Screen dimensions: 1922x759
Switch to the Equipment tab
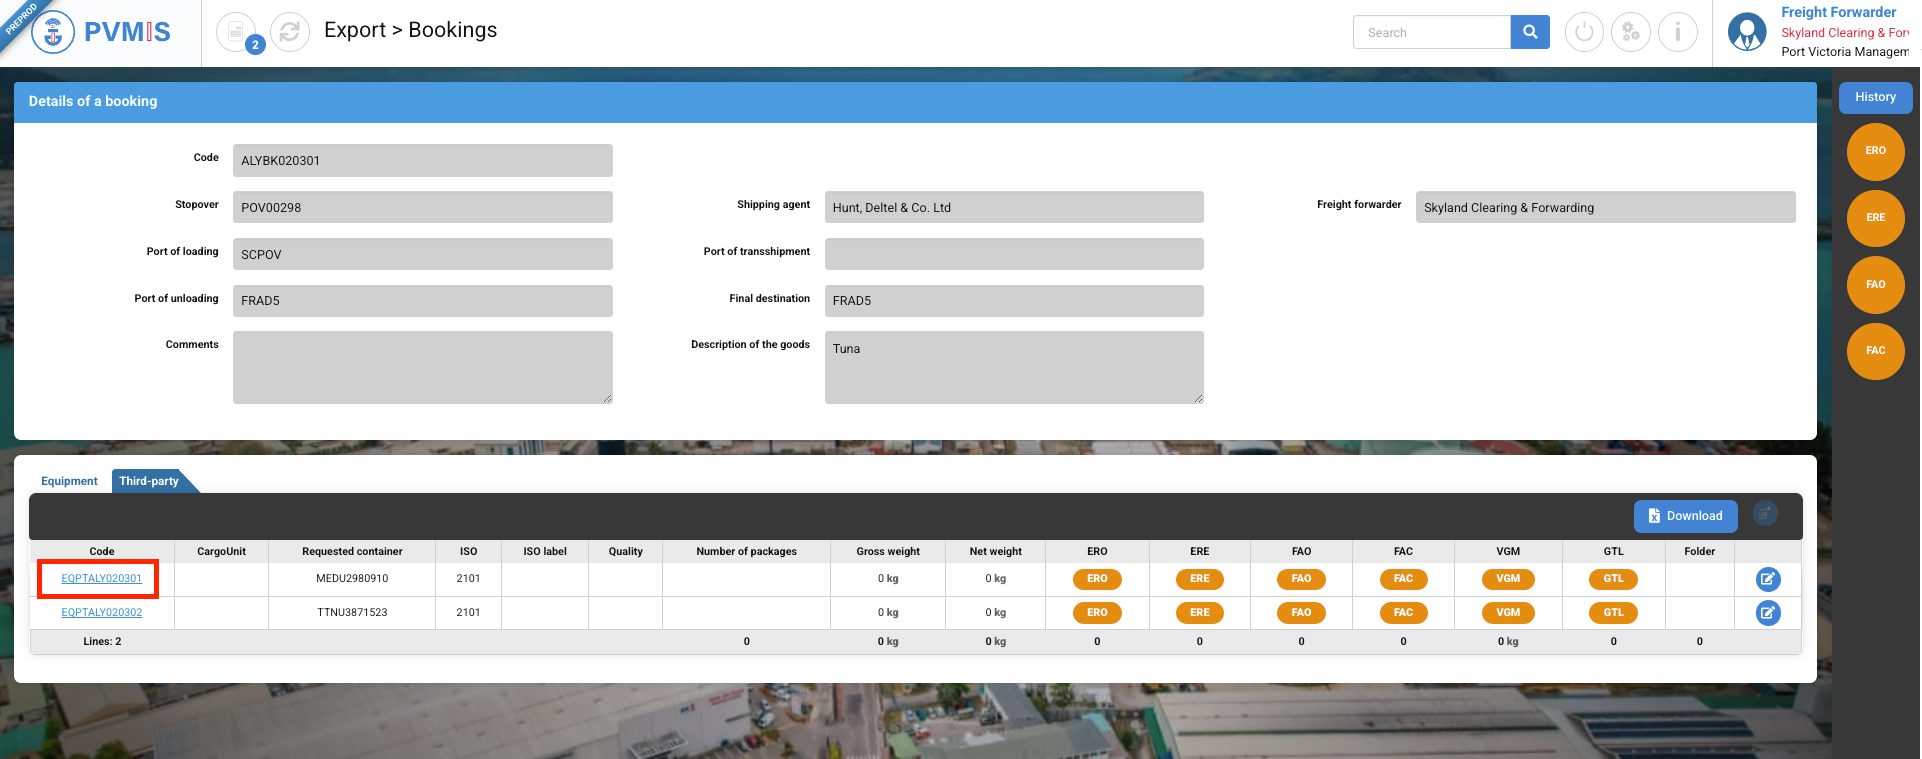click(x=69, y=481)
